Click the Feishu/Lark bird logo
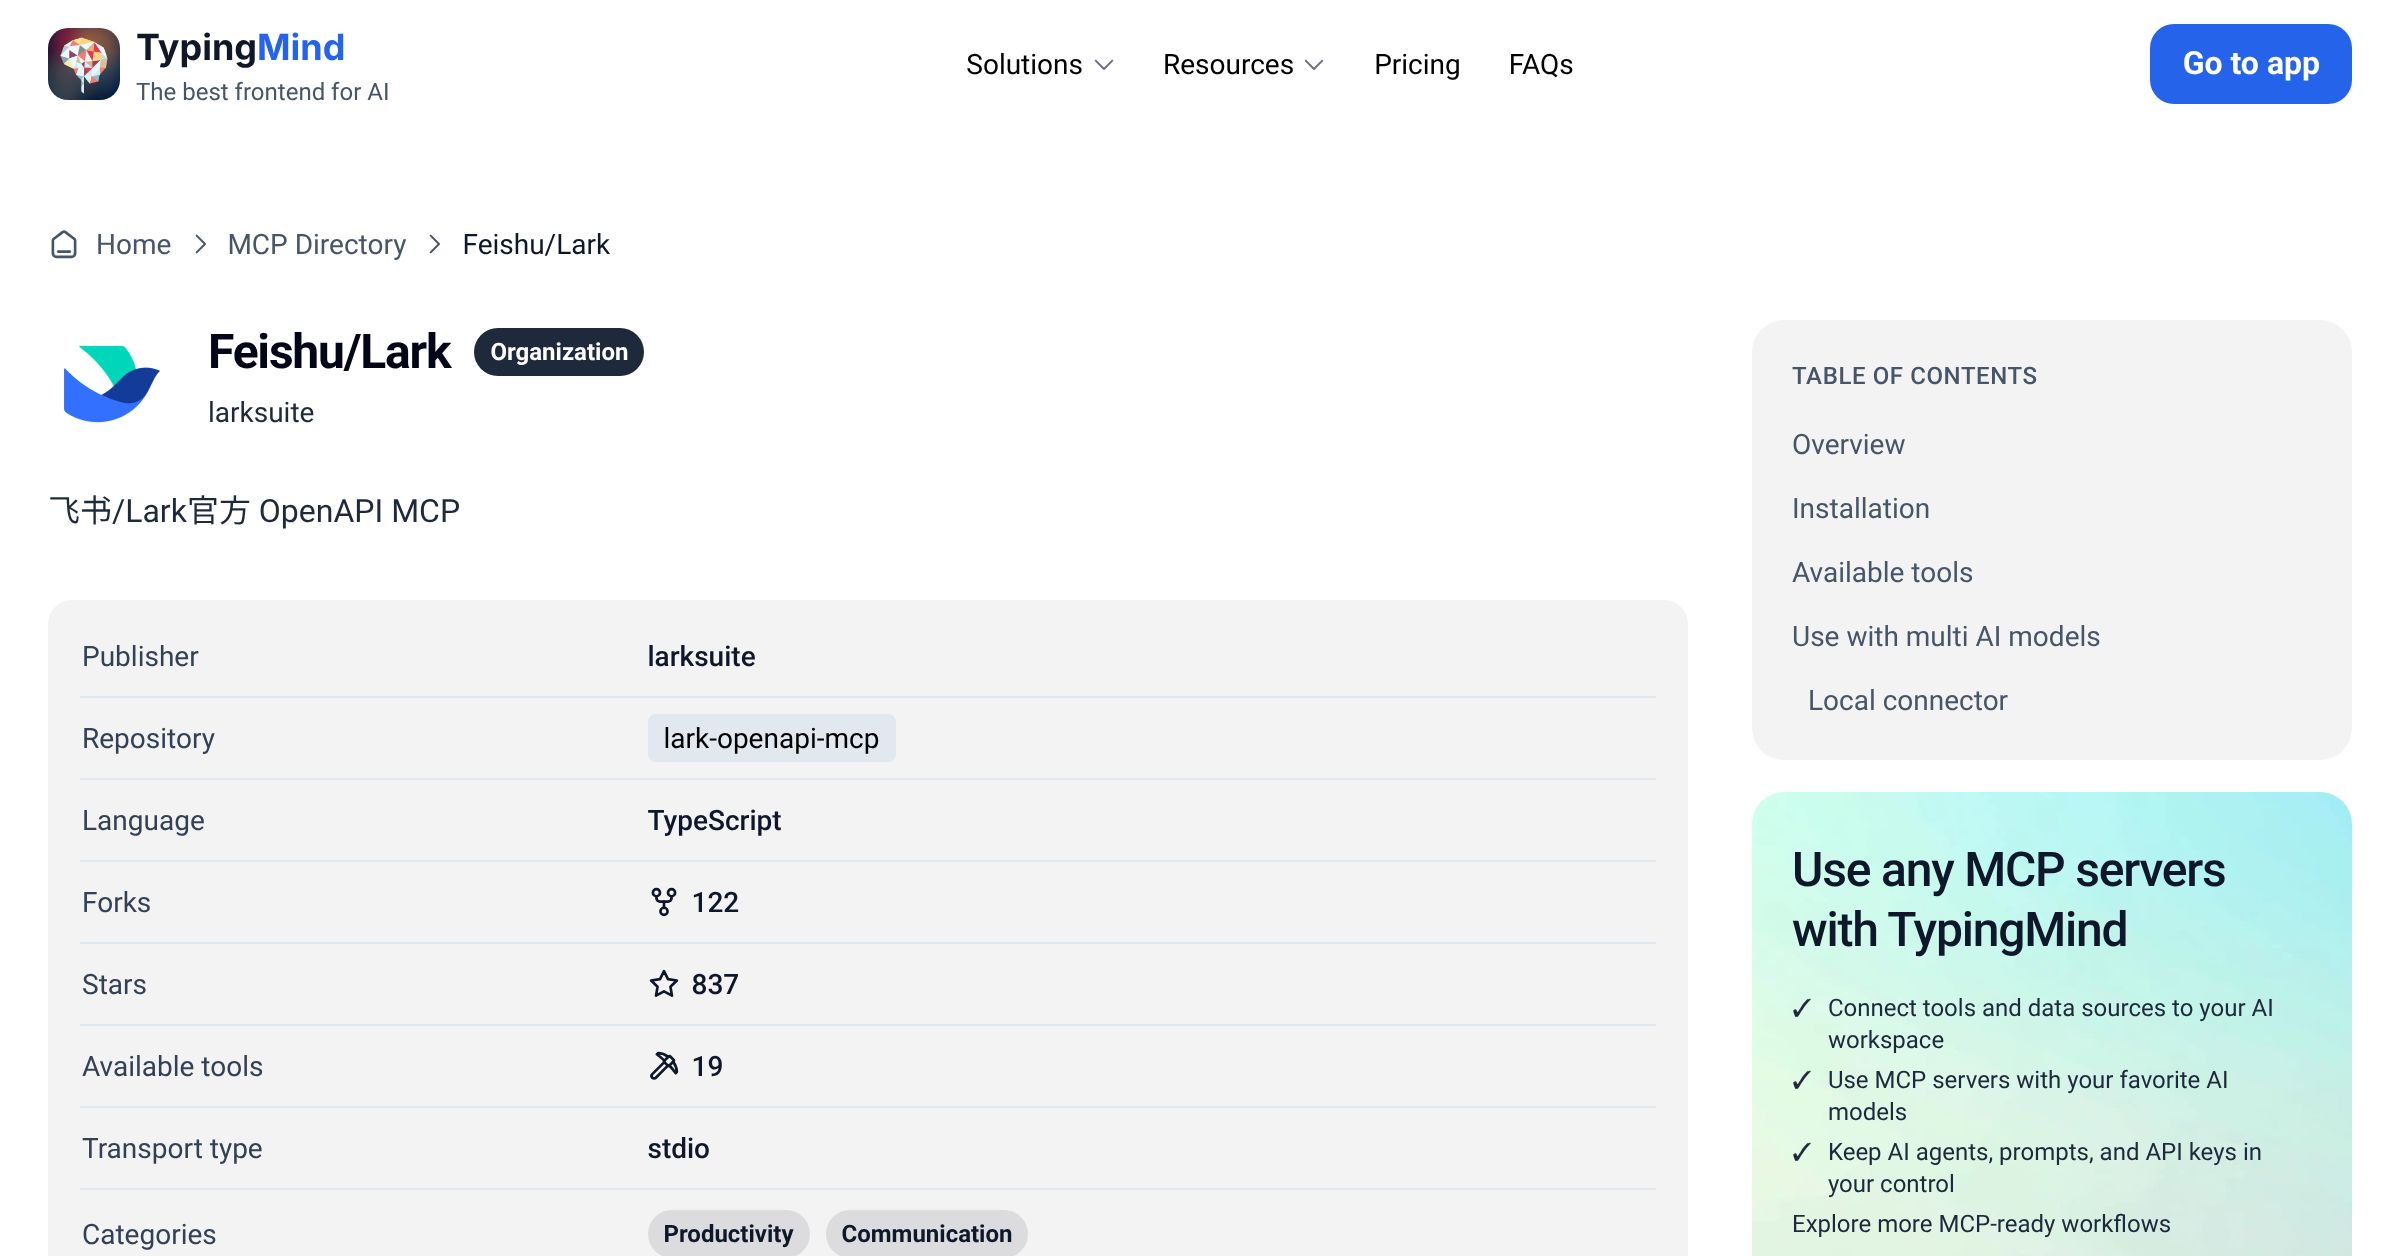 click(x=111, y=383)
